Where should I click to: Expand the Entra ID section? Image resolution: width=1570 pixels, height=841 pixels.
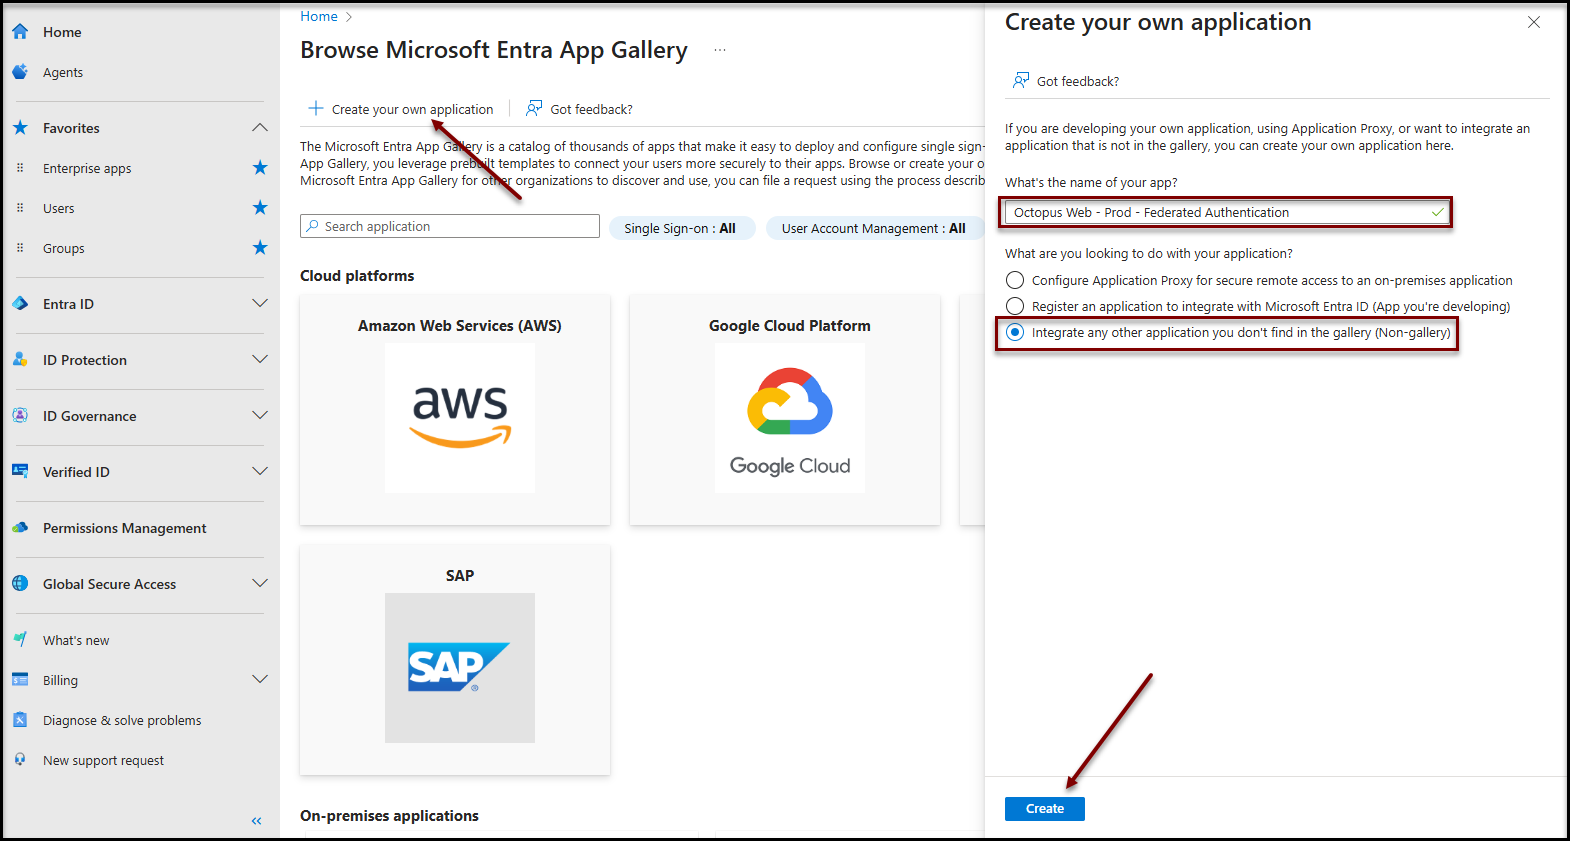260,304
